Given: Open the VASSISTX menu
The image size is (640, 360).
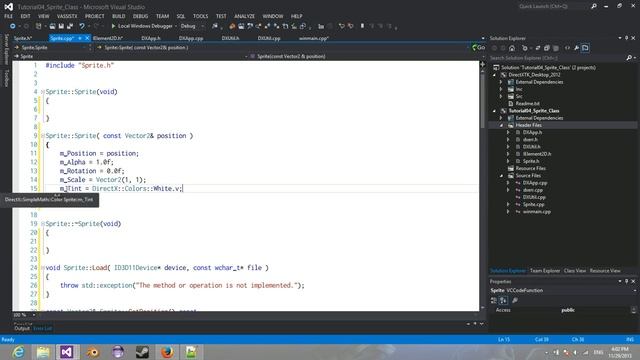Looking at the screenshot, I should (x=67, y=16).
